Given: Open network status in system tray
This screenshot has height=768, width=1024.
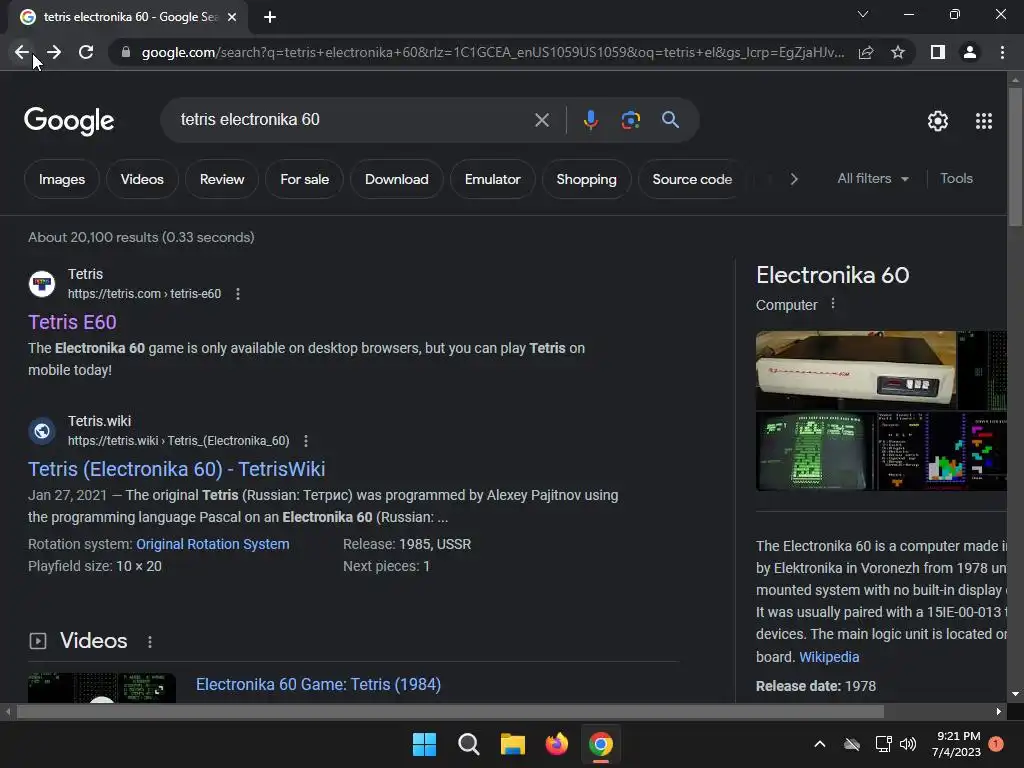Looking at the screenshot, I should point(883,744).
